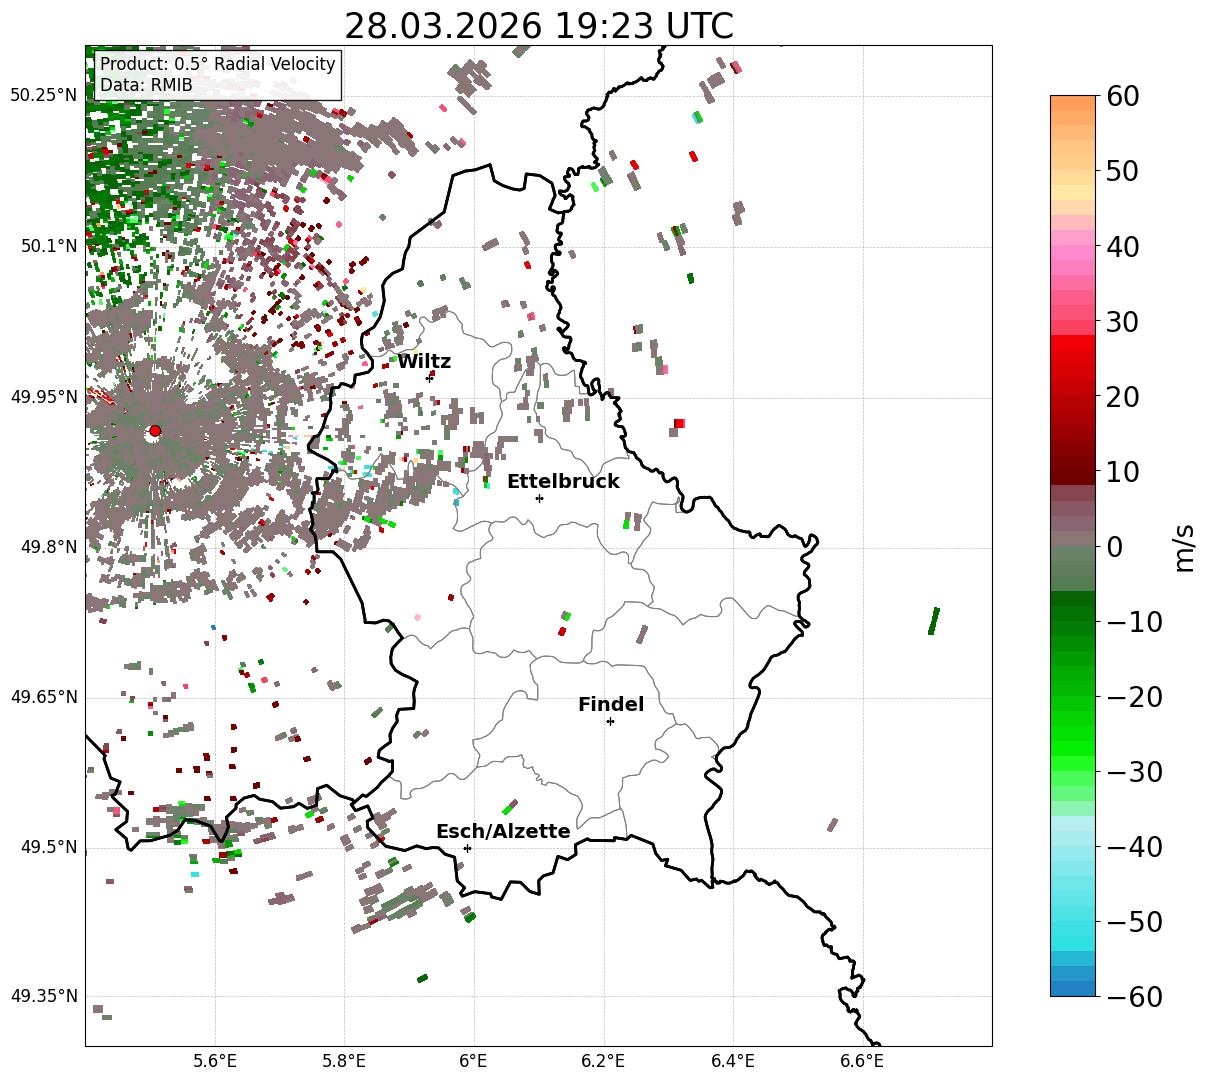Click the colorbar −40 tick label

click(x=1134, y=846)
